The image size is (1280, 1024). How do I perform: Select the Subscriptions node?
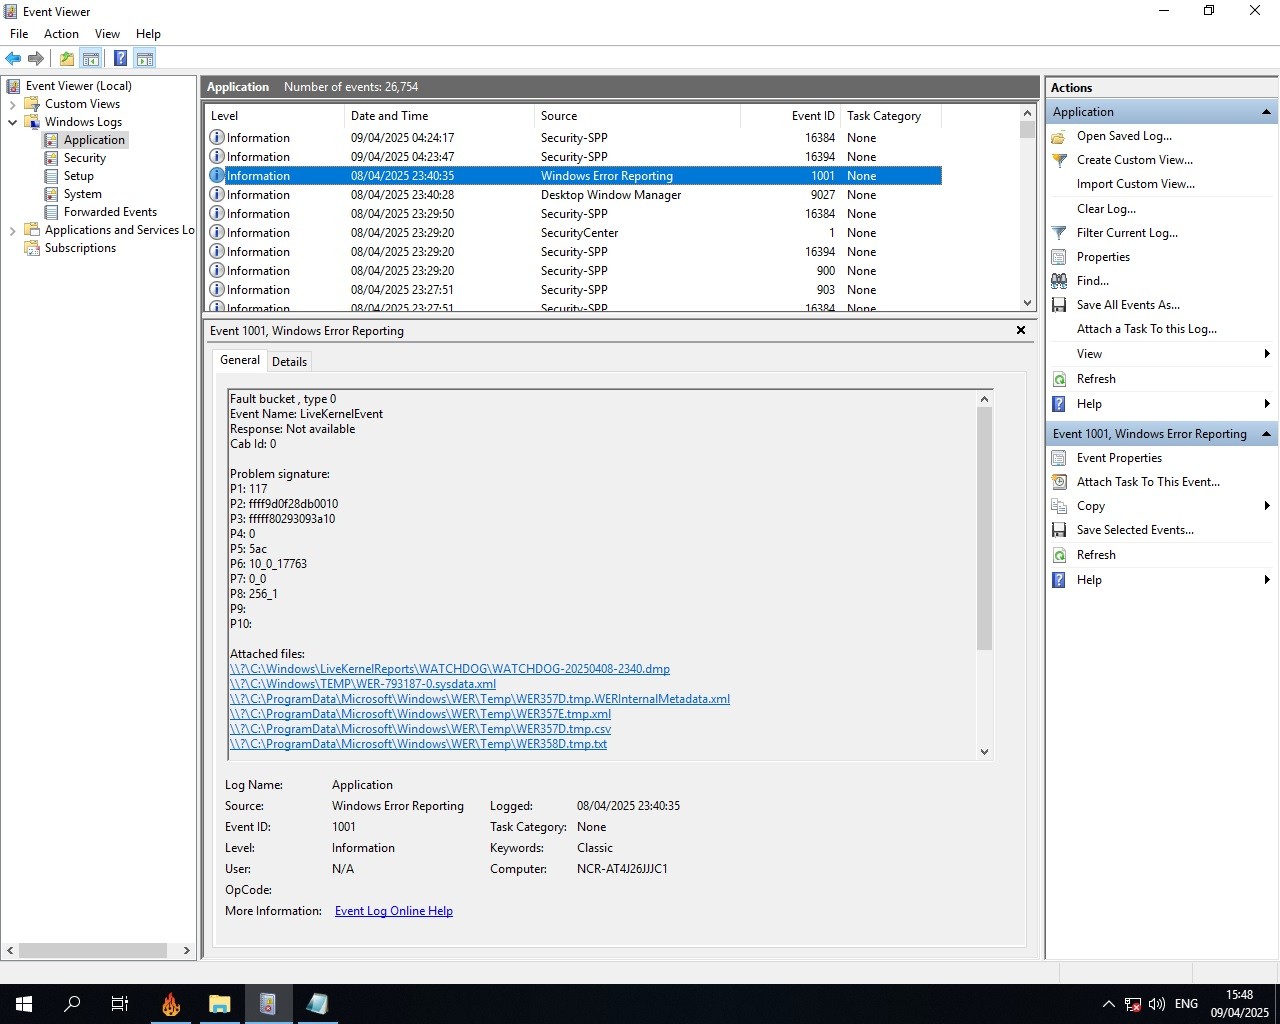[x=80, y=248]
